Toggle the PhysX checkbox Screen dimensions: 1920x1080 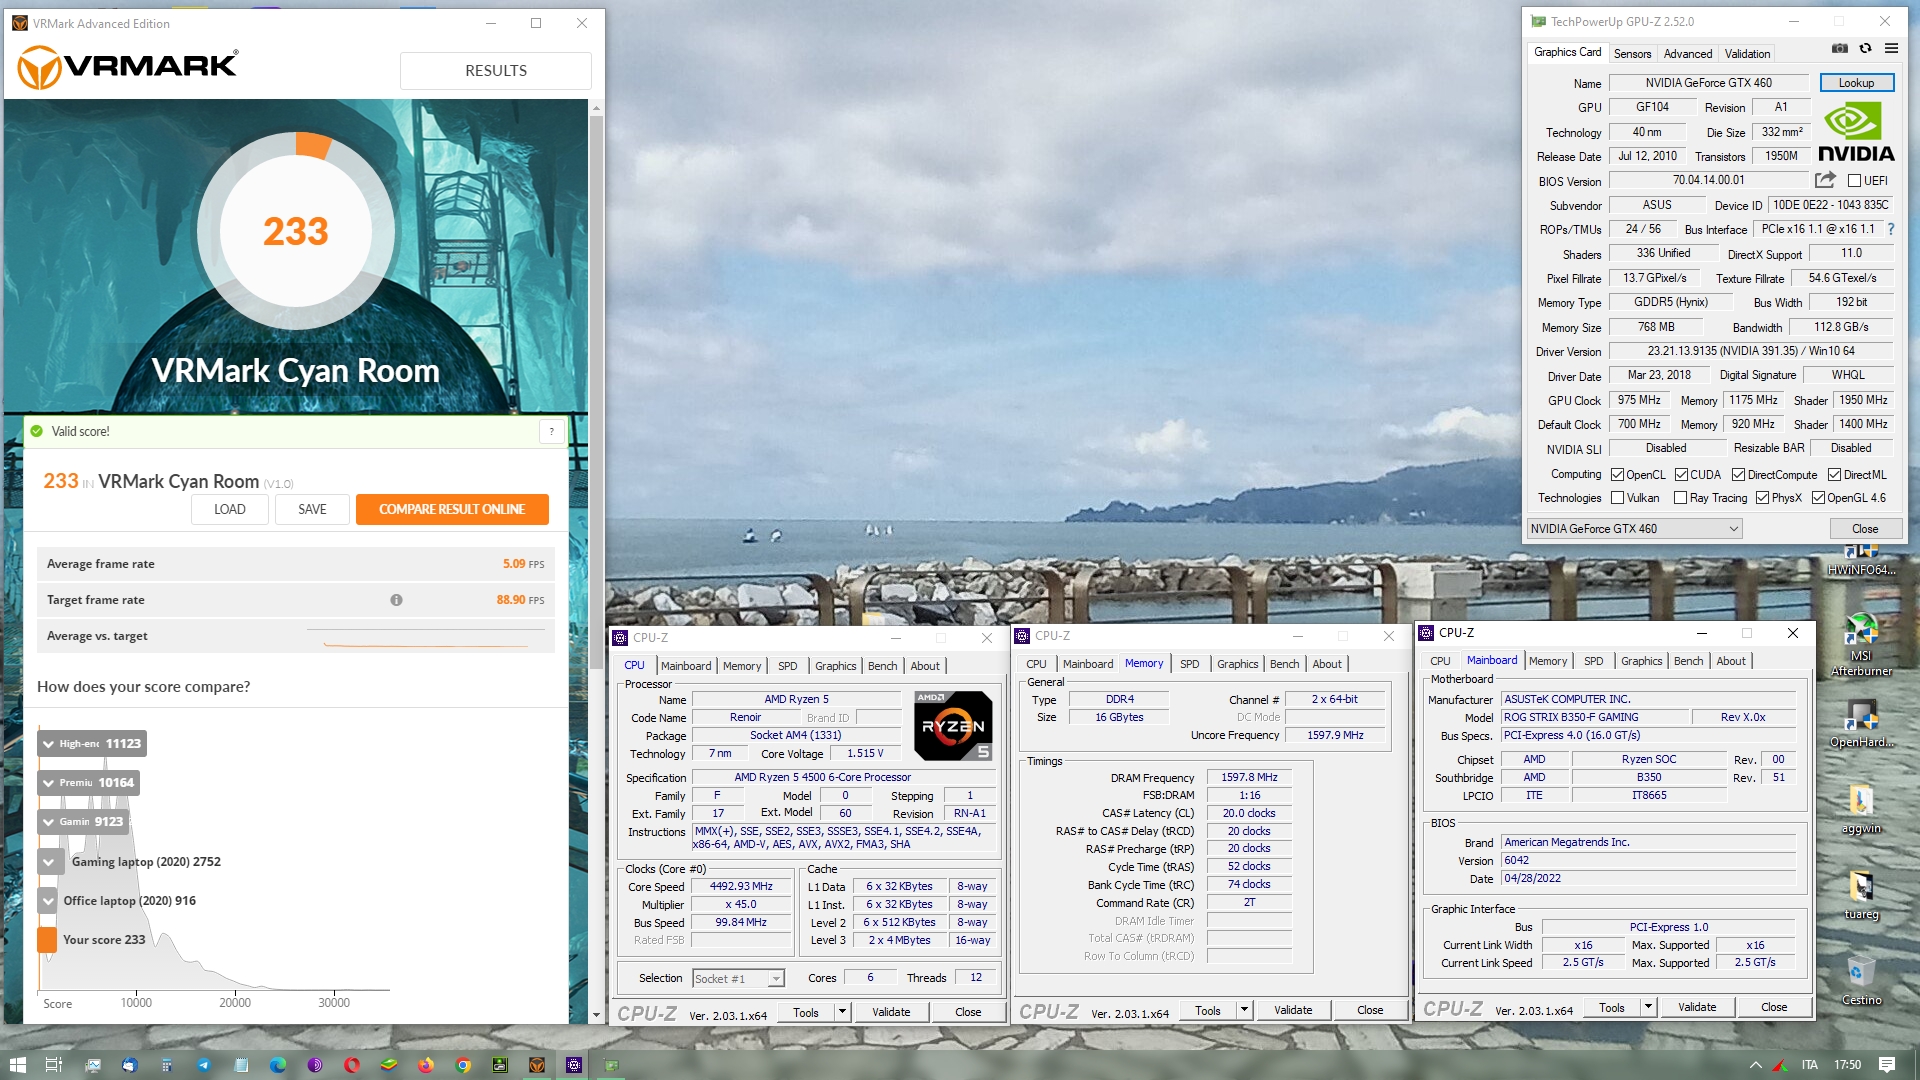pyautogui.click(x=1762, y=498)
